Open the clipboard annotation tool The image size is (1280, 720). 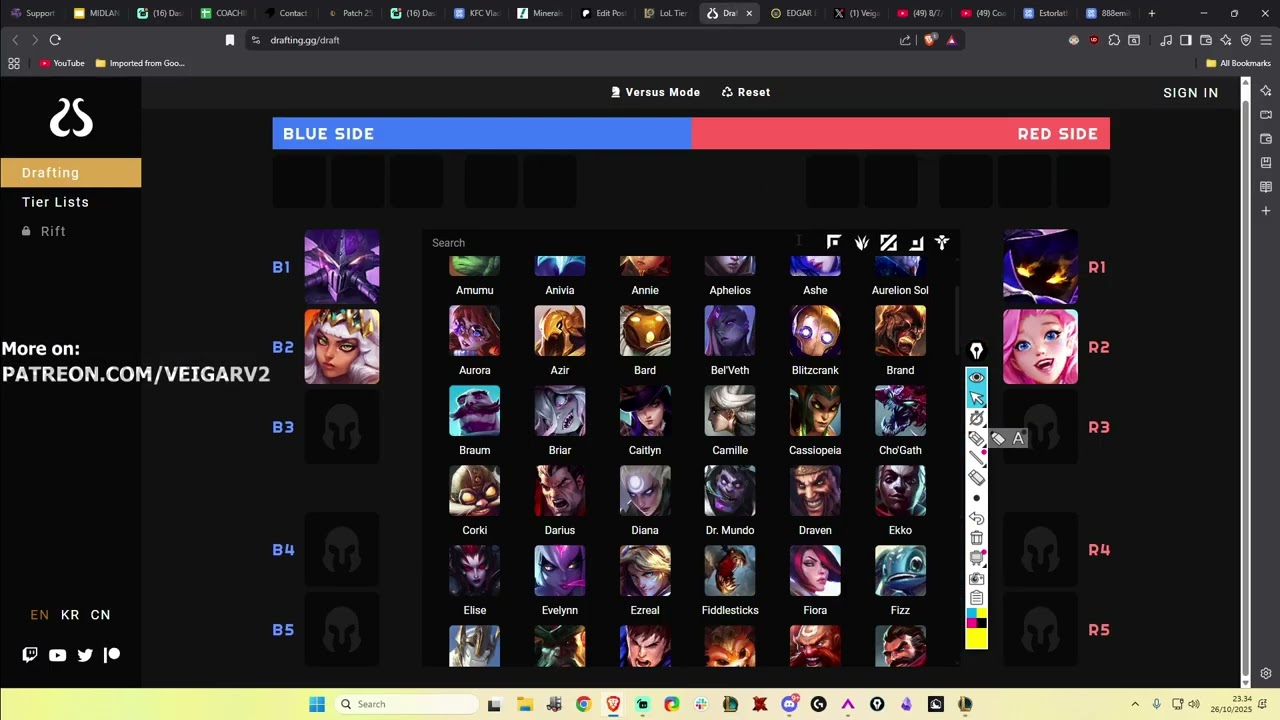[x=977, y=598]
